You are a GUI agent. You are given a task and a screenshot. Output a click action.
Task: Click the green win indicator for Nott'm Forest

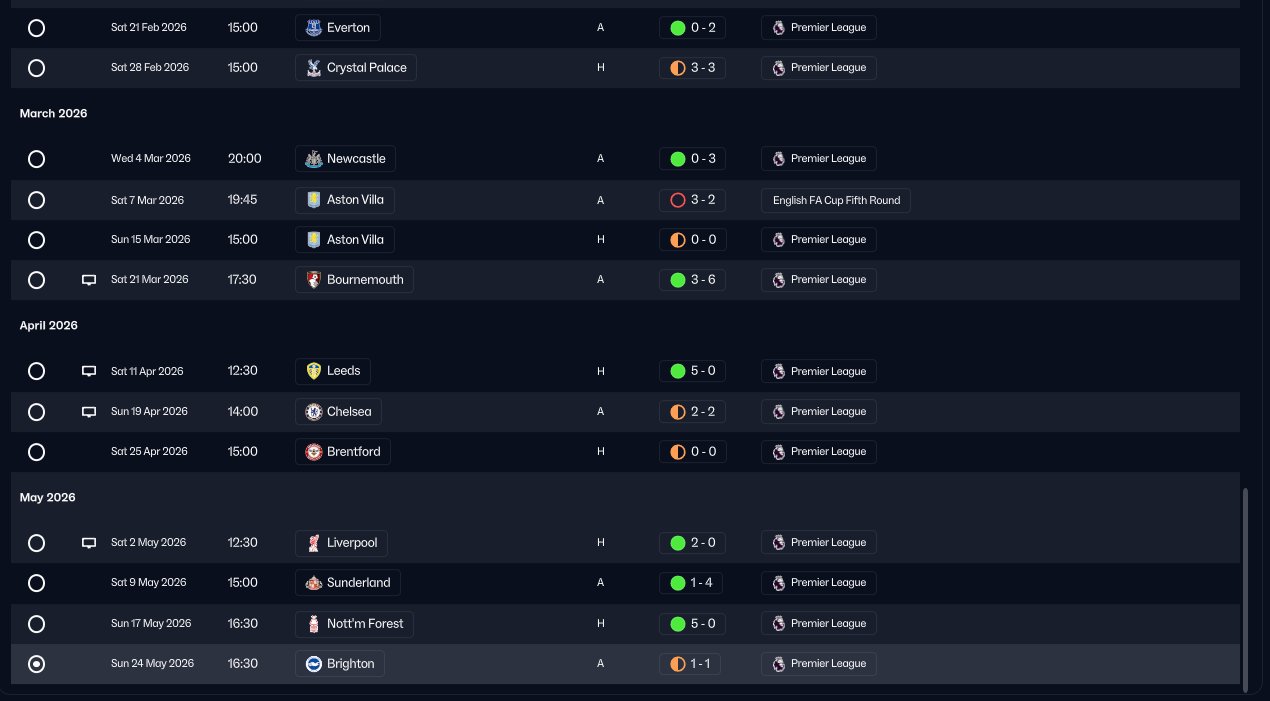[x=677, y=624]
